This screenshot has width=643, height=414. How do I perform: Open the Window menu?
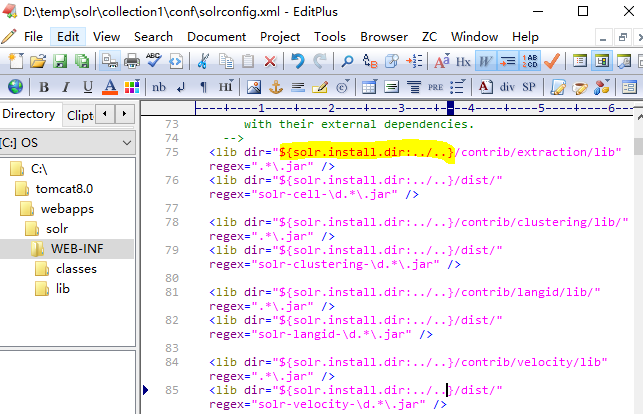coord(474,37)
